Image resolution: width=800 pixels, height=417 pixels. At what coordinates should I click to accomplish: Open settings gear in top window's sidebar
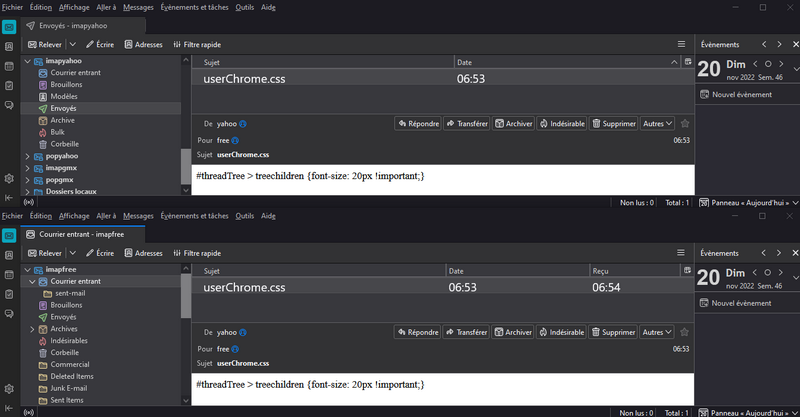tap(9, 178)
